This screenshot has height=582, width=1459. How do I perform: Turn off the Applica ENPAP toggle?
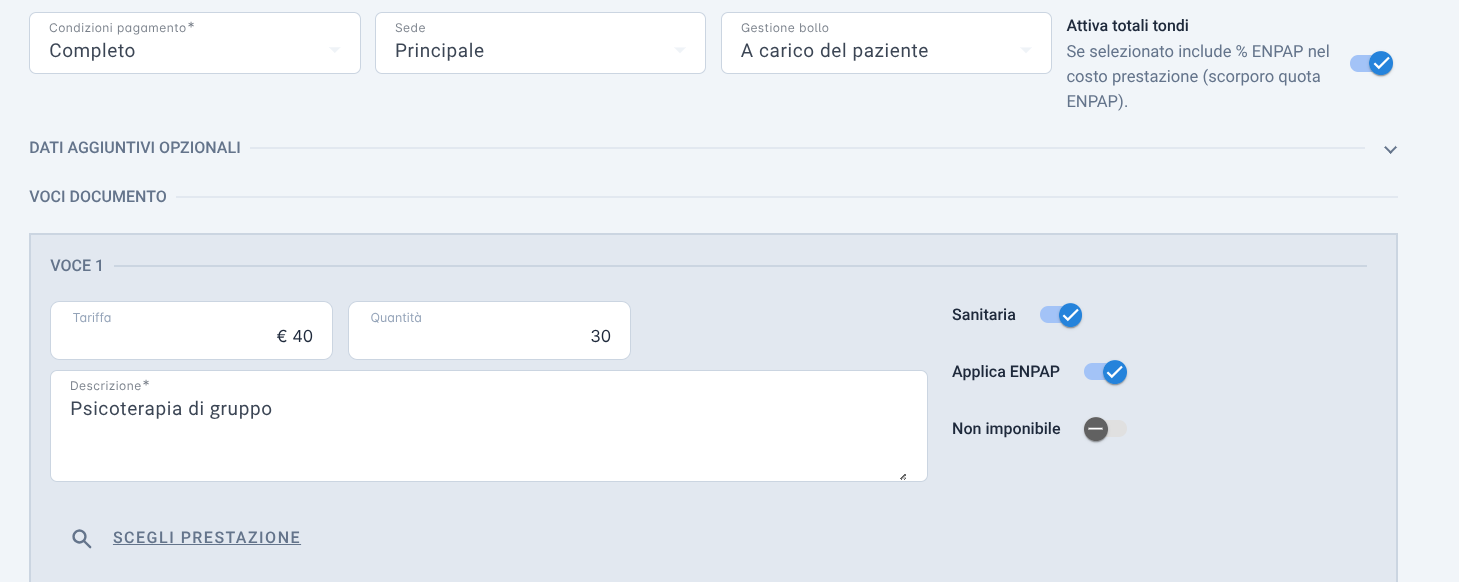click(x=1106, y=372)
